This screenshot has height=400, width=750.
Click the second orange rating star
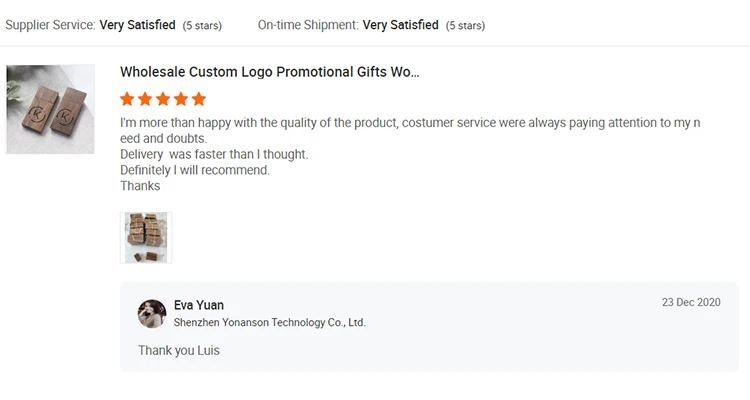click(145, 99)
